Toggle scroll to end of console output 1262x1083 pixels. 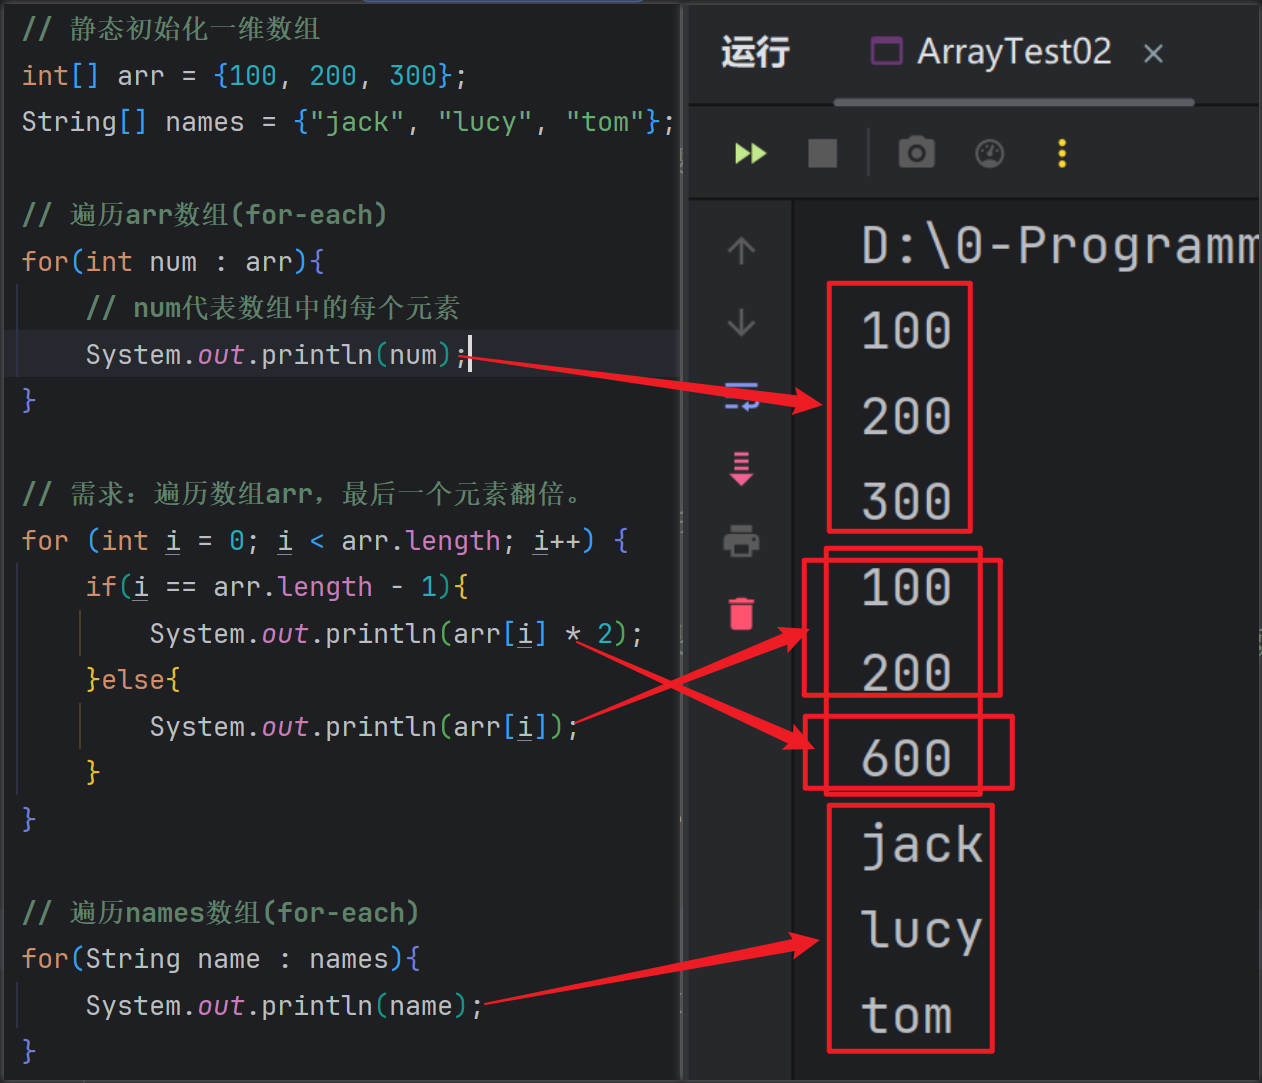[x=741, y=468]
